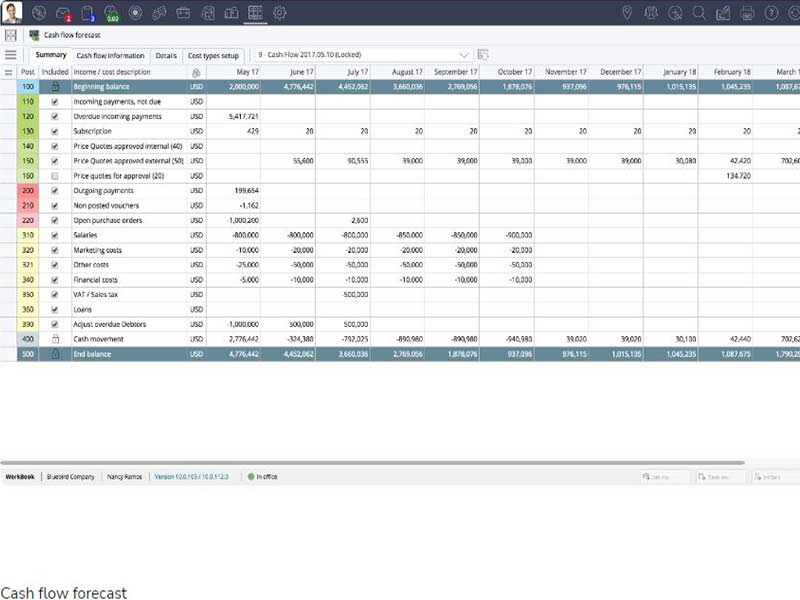Image resolution: width=800 pixels, height=600 pixels.
Task: Click Bluebird Company in the status bar
Action: pos(70,476)
